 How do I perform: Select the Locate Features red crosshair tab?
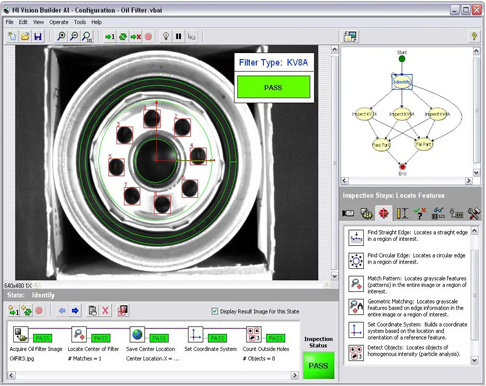pos(384,213)
